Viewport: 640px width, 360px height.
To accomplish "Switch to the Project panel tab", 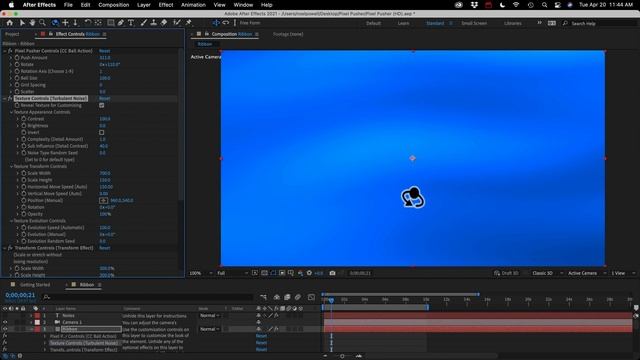I will [x=12, y=34].
